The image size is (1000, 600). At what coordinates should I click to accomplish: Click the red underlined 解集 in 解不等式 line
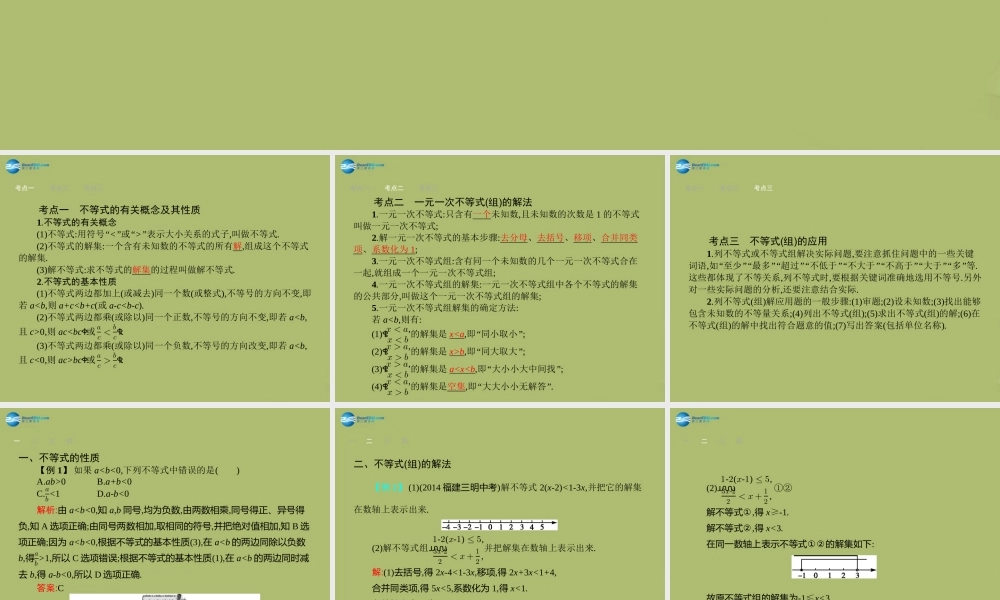[x=141, y=270]
